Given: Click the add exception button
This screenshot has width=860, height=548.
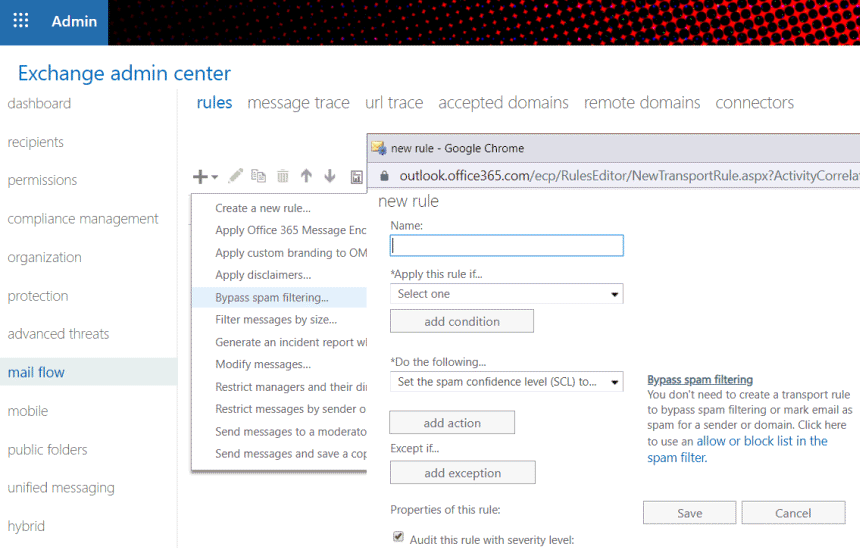Looking at the screenshot, I should pos(462,473).
